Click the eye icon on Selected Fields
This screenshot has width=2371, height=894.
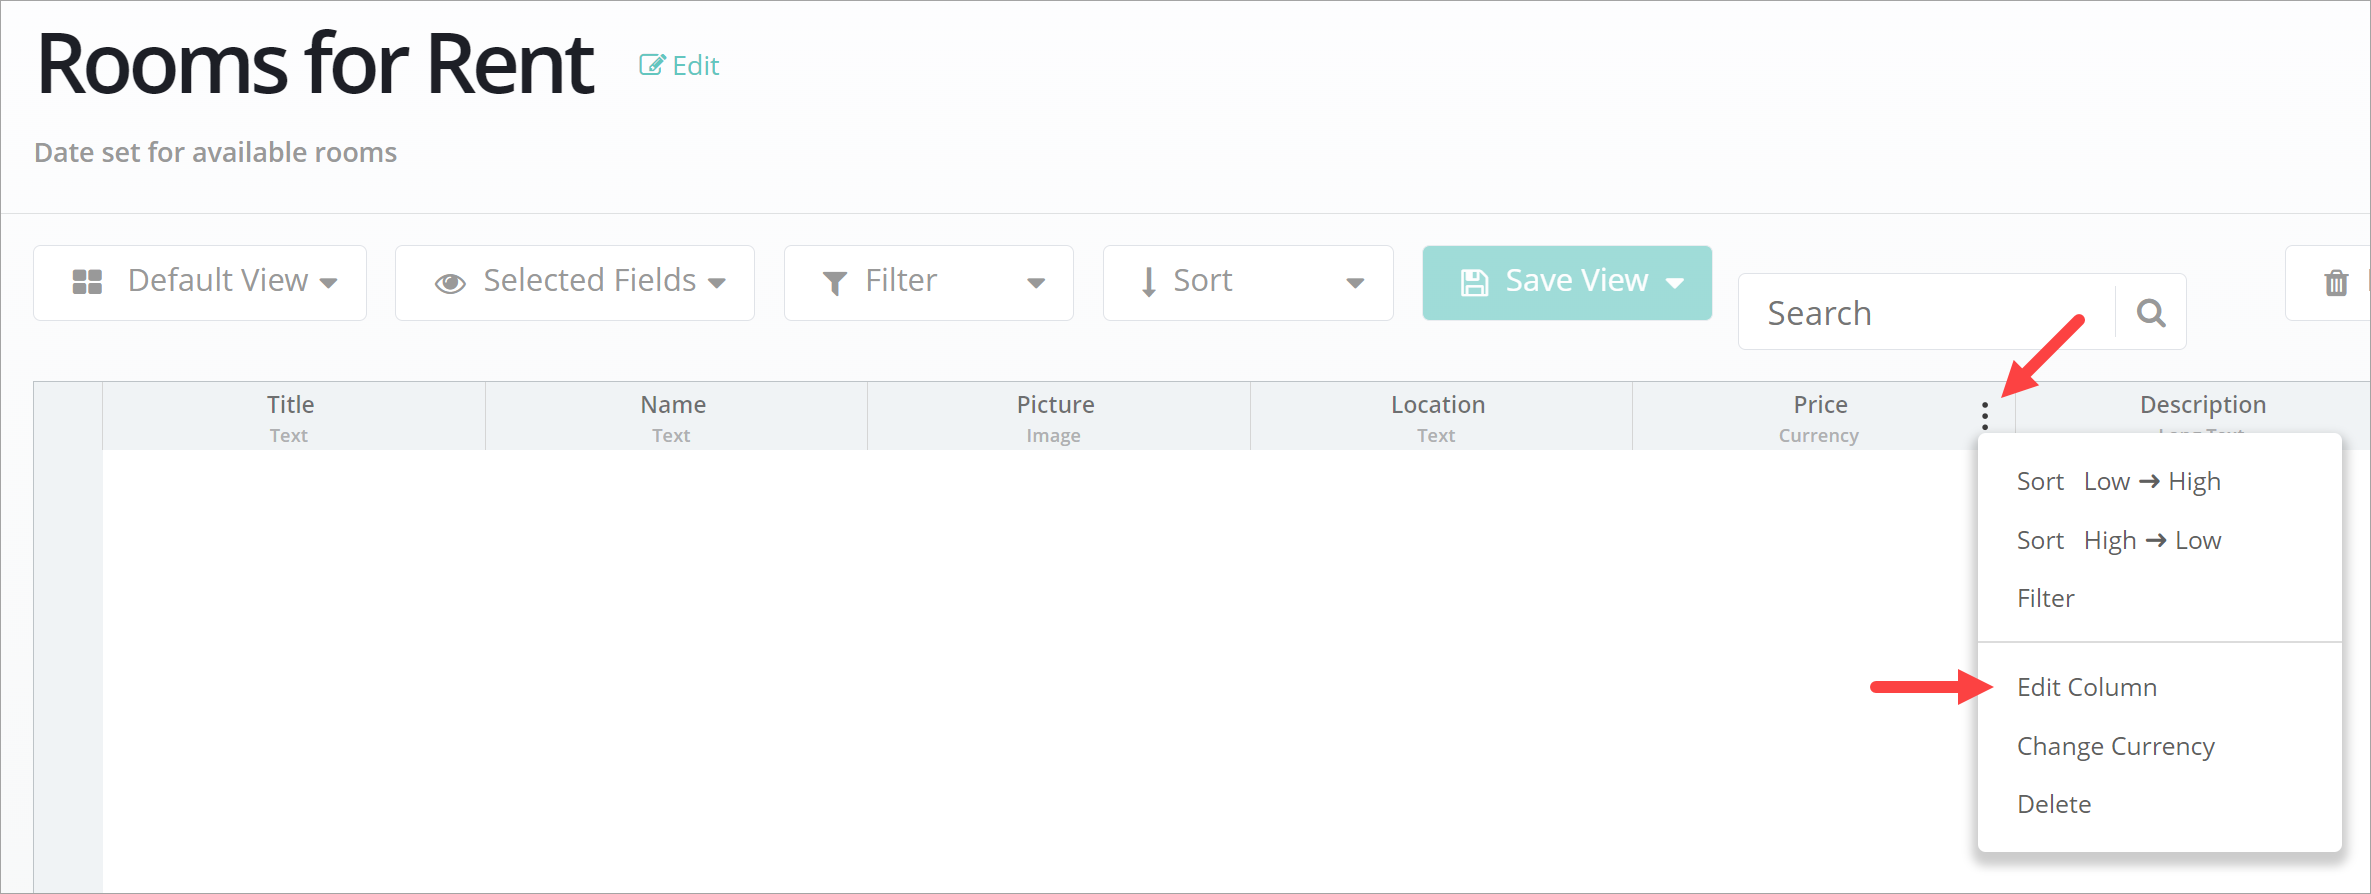pos(450,283)
